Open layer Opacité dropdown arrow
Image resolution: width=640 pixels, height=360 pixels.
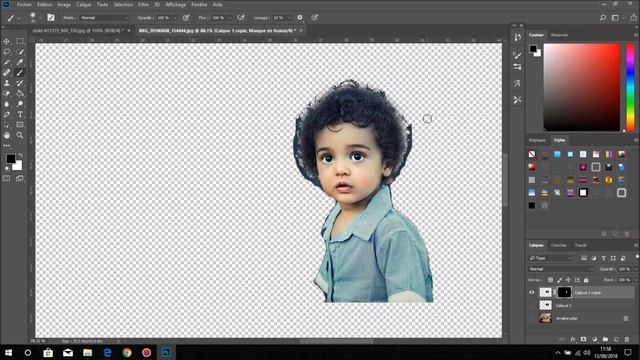[x=635, y=269]
